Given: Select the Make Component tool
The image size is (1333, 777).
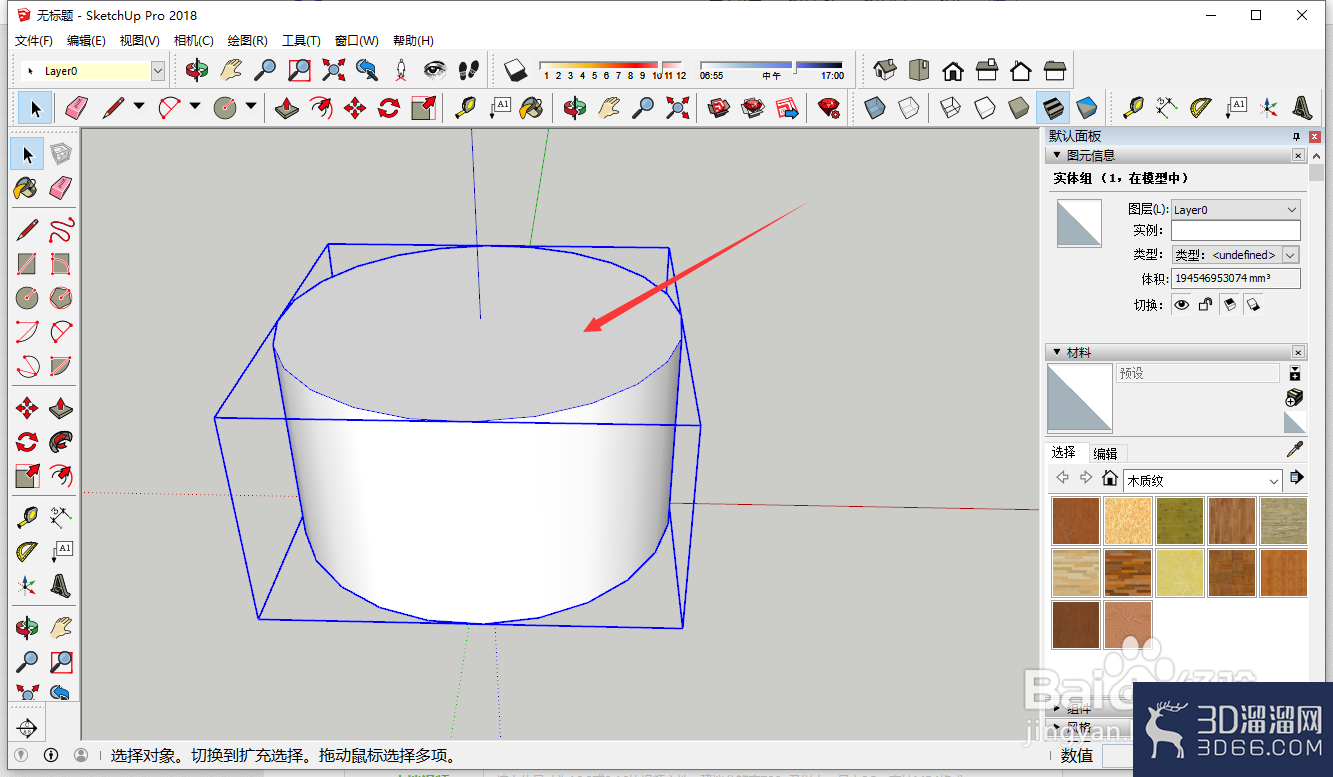Looking at the screenshot, I should tap(61, 154).
